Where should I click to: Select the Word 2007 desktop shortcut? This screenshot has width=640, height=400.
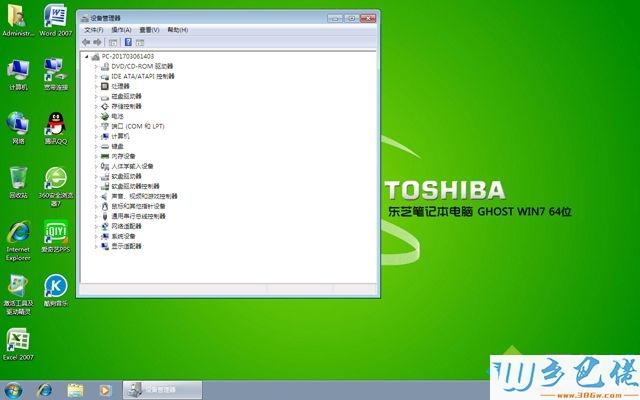[x=56, y=20]
